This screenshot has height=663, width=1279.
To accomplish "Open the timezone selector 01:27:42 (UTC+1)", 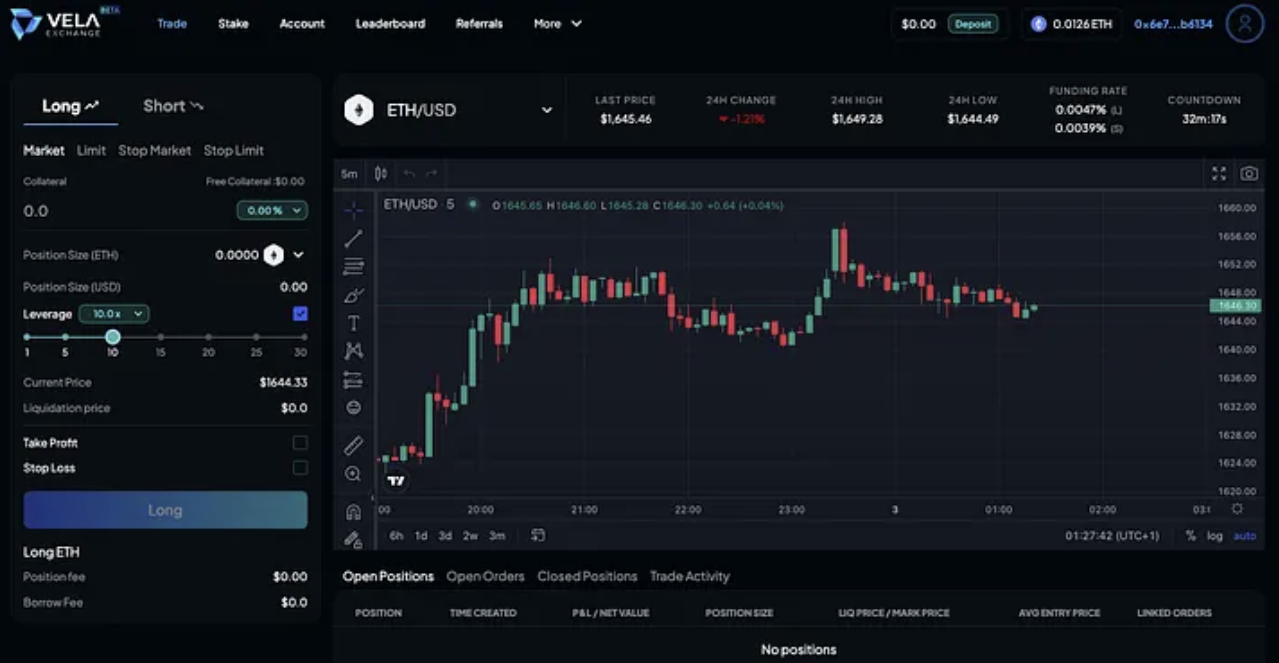I will (1112, 536).
